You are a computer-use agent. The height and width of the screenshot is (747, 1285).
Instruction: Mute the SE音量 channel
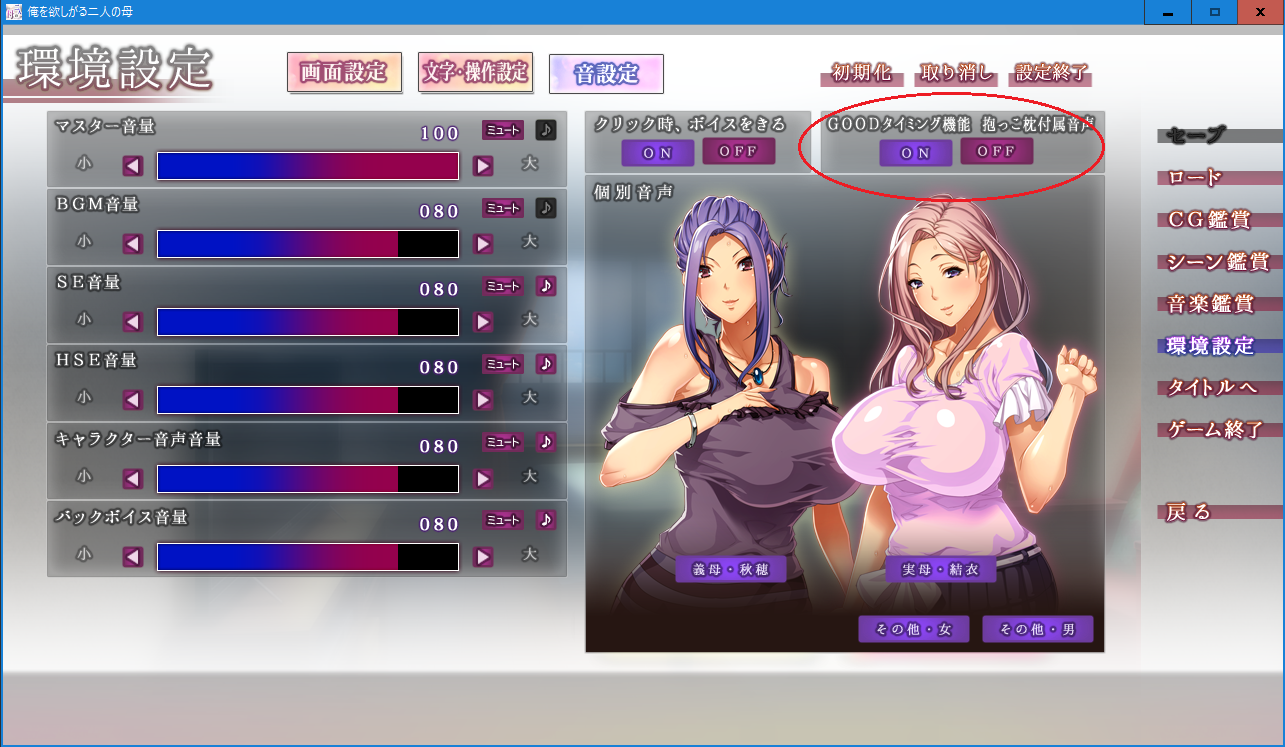[x=503, y=286]
